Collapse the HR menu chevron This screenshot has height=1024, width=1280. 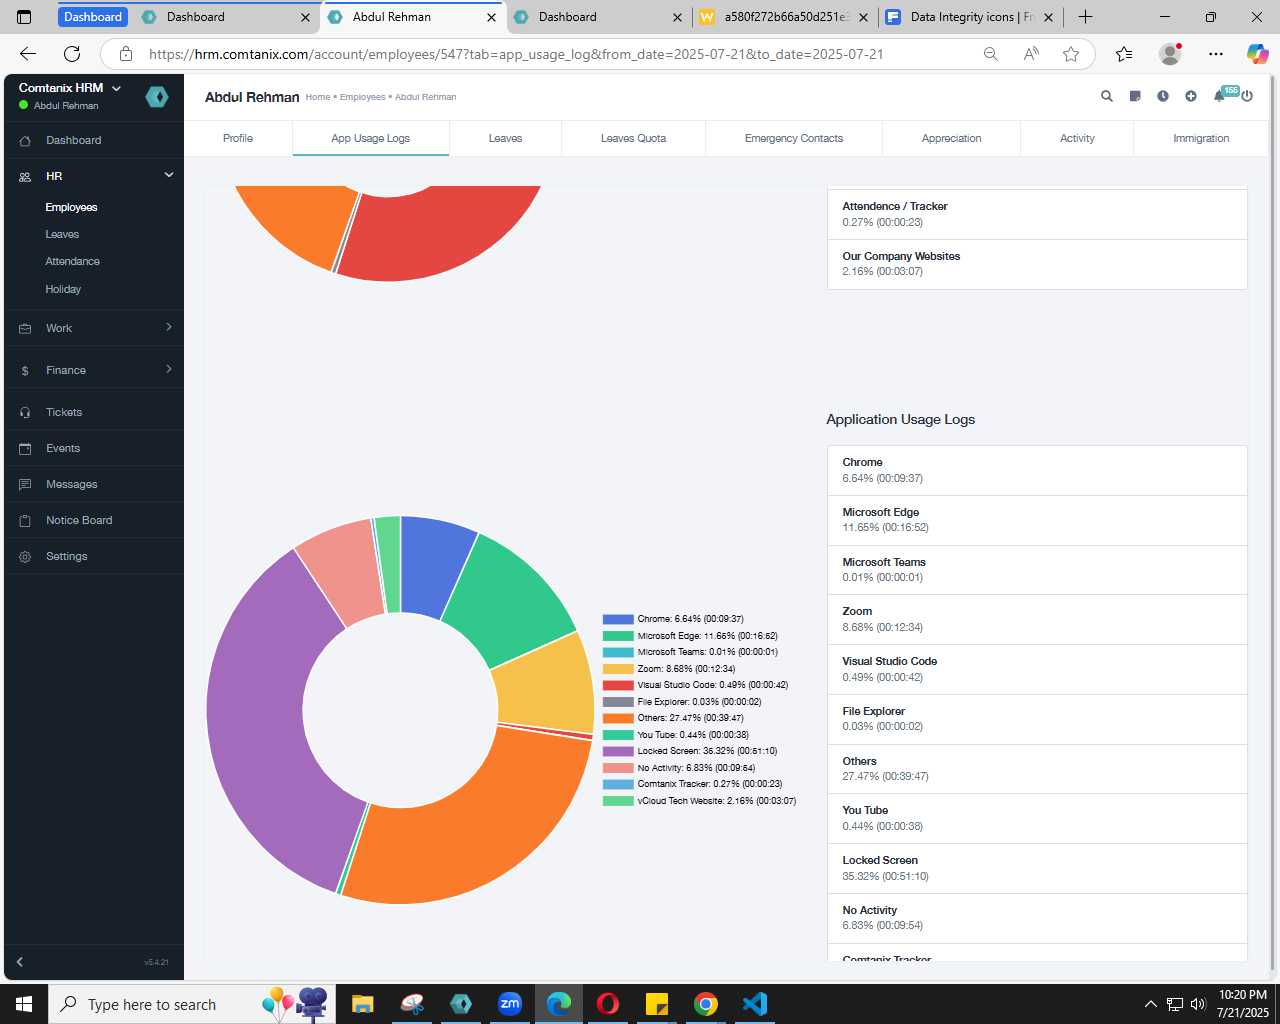tap(168, 175)
